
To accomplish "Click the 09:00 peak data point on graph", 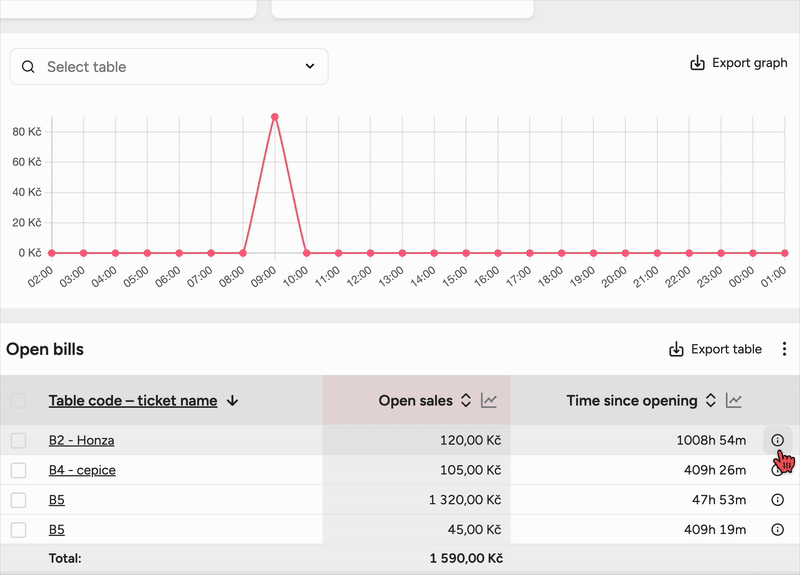I will [275, 117].
